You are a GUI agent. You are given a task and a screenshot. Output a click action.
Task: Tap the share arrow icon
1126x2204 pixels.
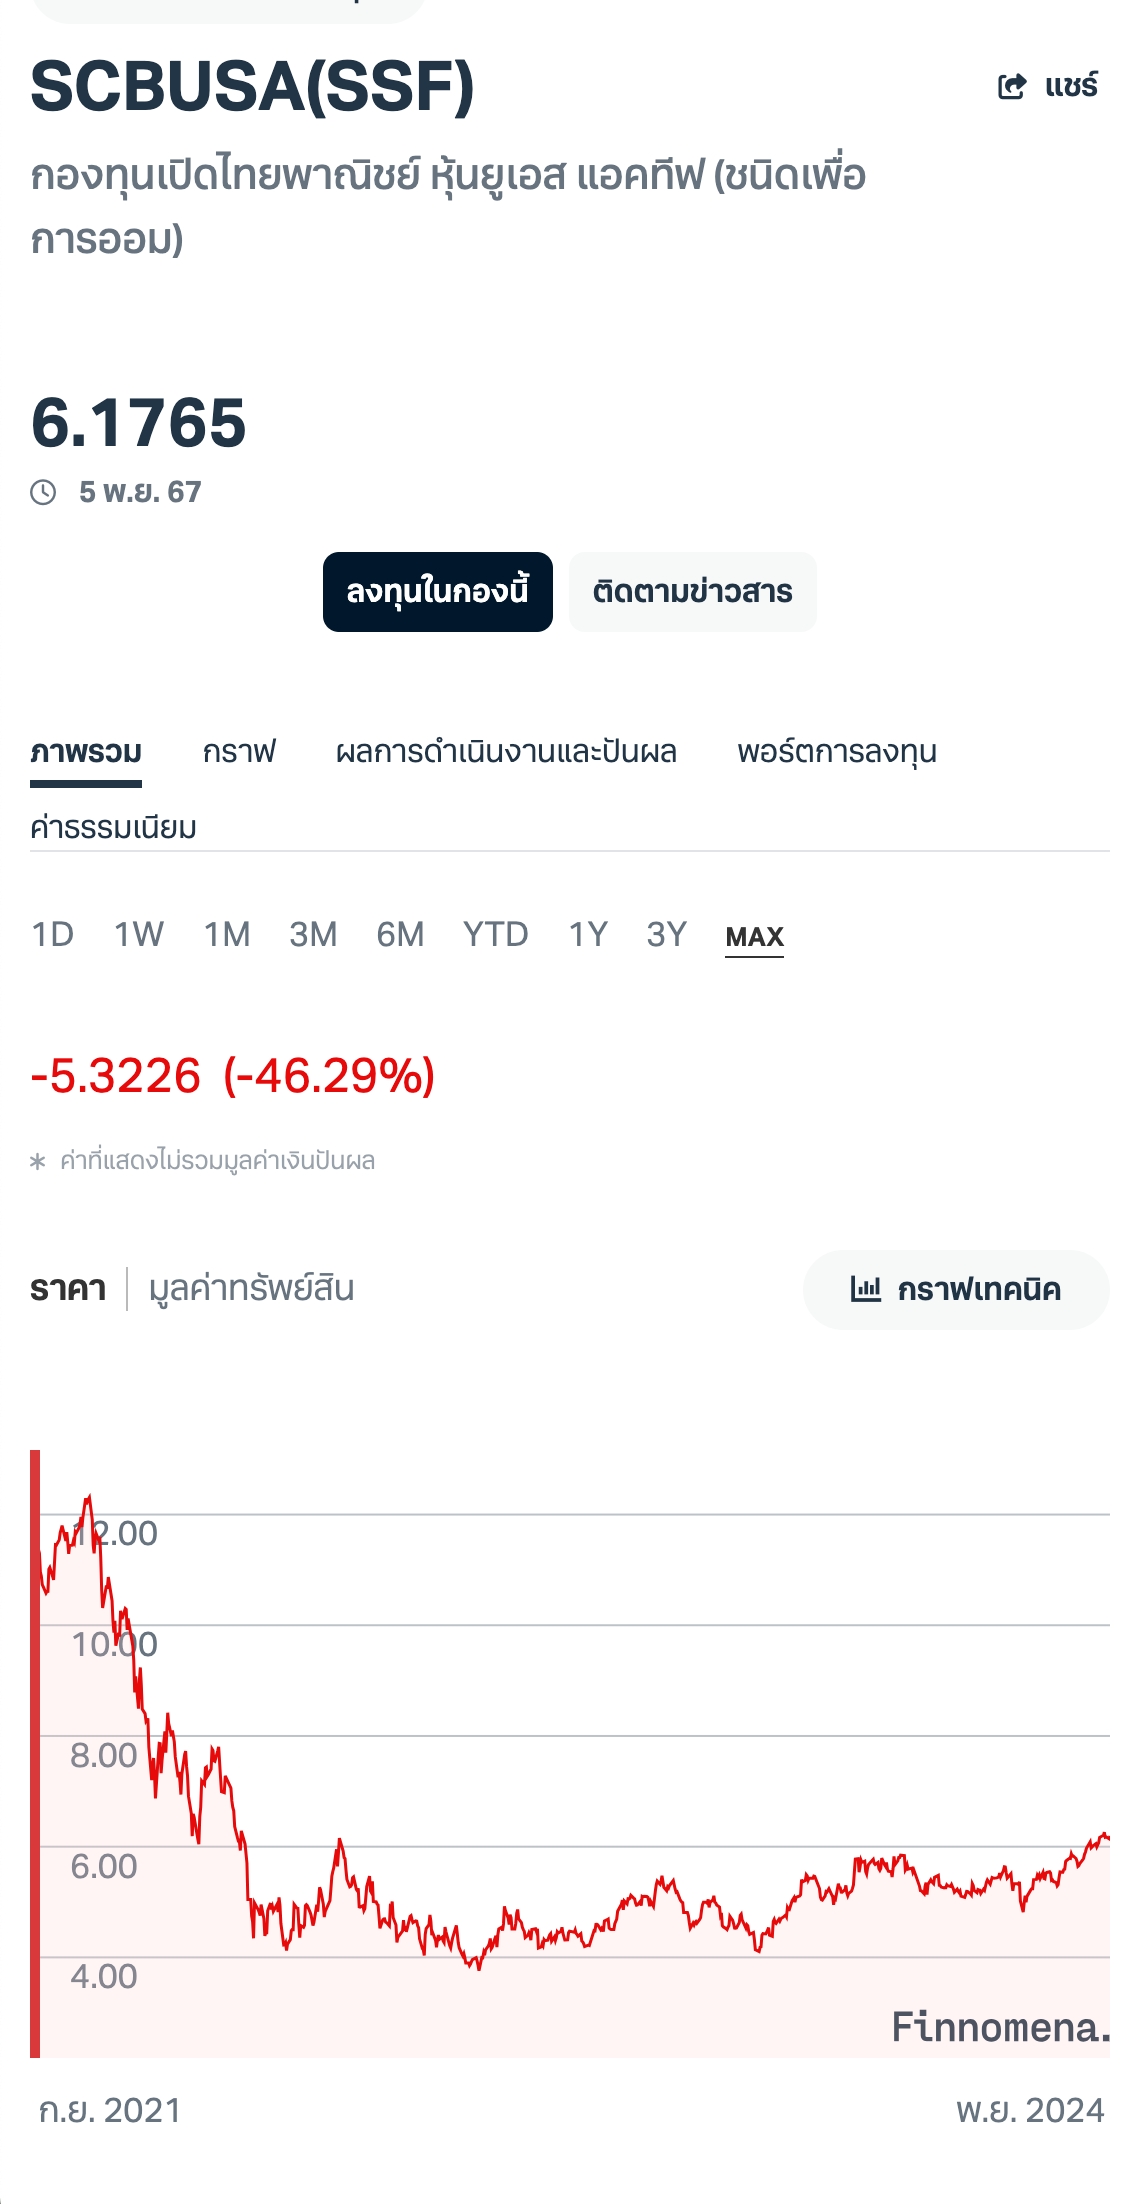click(x=1012, y=87)
